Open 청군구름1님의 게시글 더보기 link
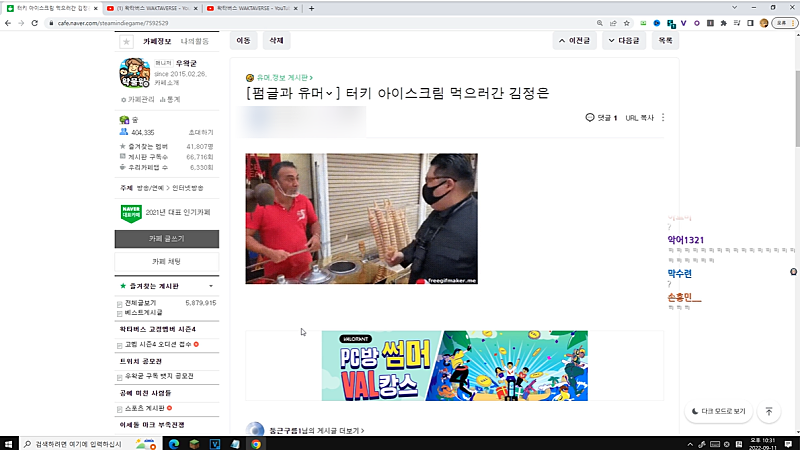The width and height of the screenshot is (800, 450). [x=317, y=431]
